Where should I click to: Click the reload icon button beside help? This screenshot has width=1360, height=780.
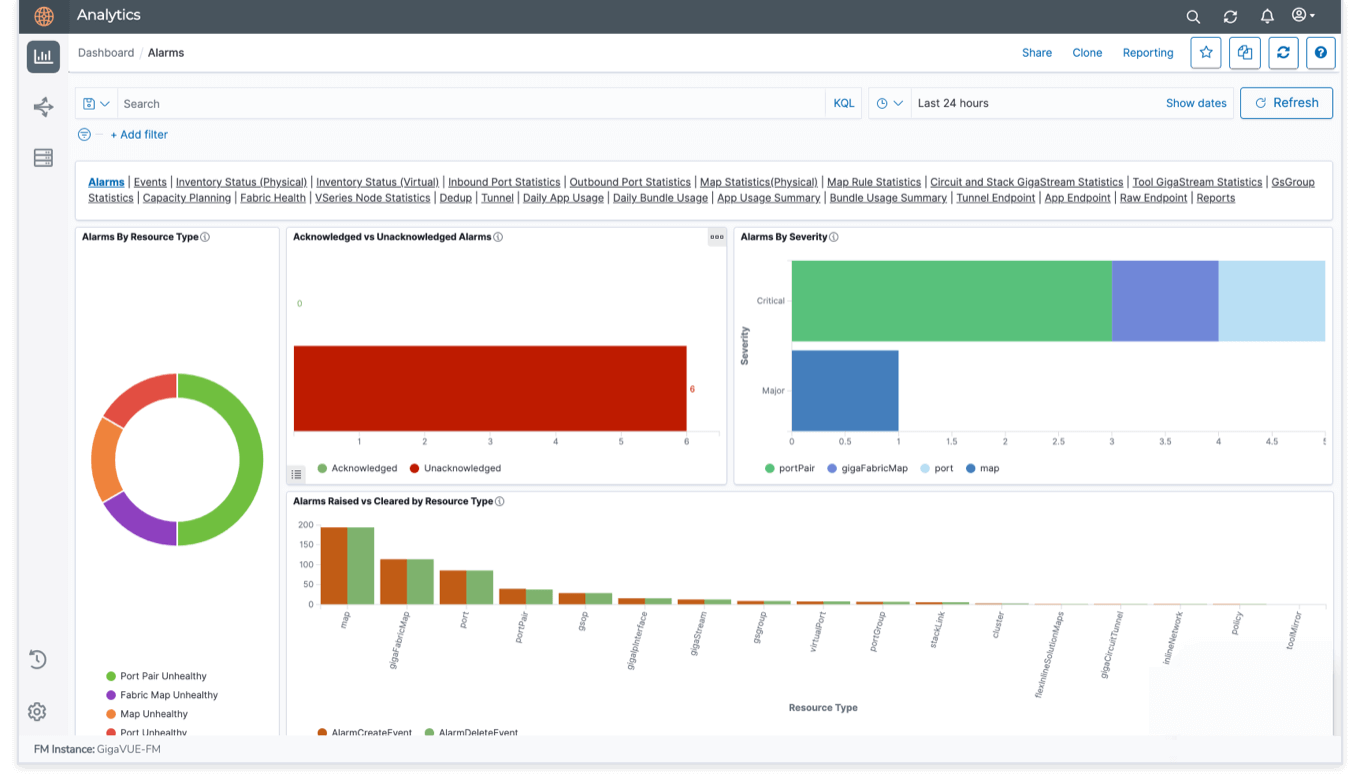coord(1283,53)
